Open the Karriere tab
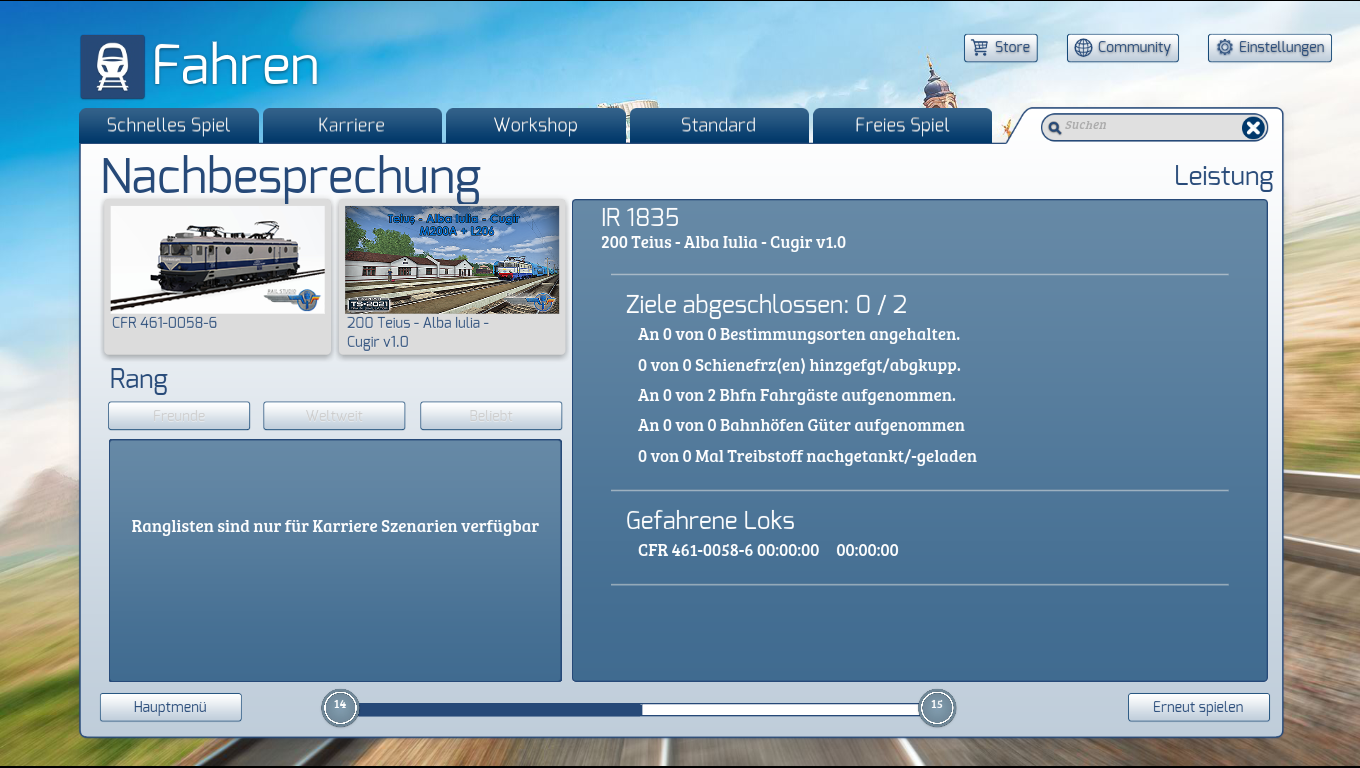The width and height of the screenshot is (1360, 768). point(352,126)
